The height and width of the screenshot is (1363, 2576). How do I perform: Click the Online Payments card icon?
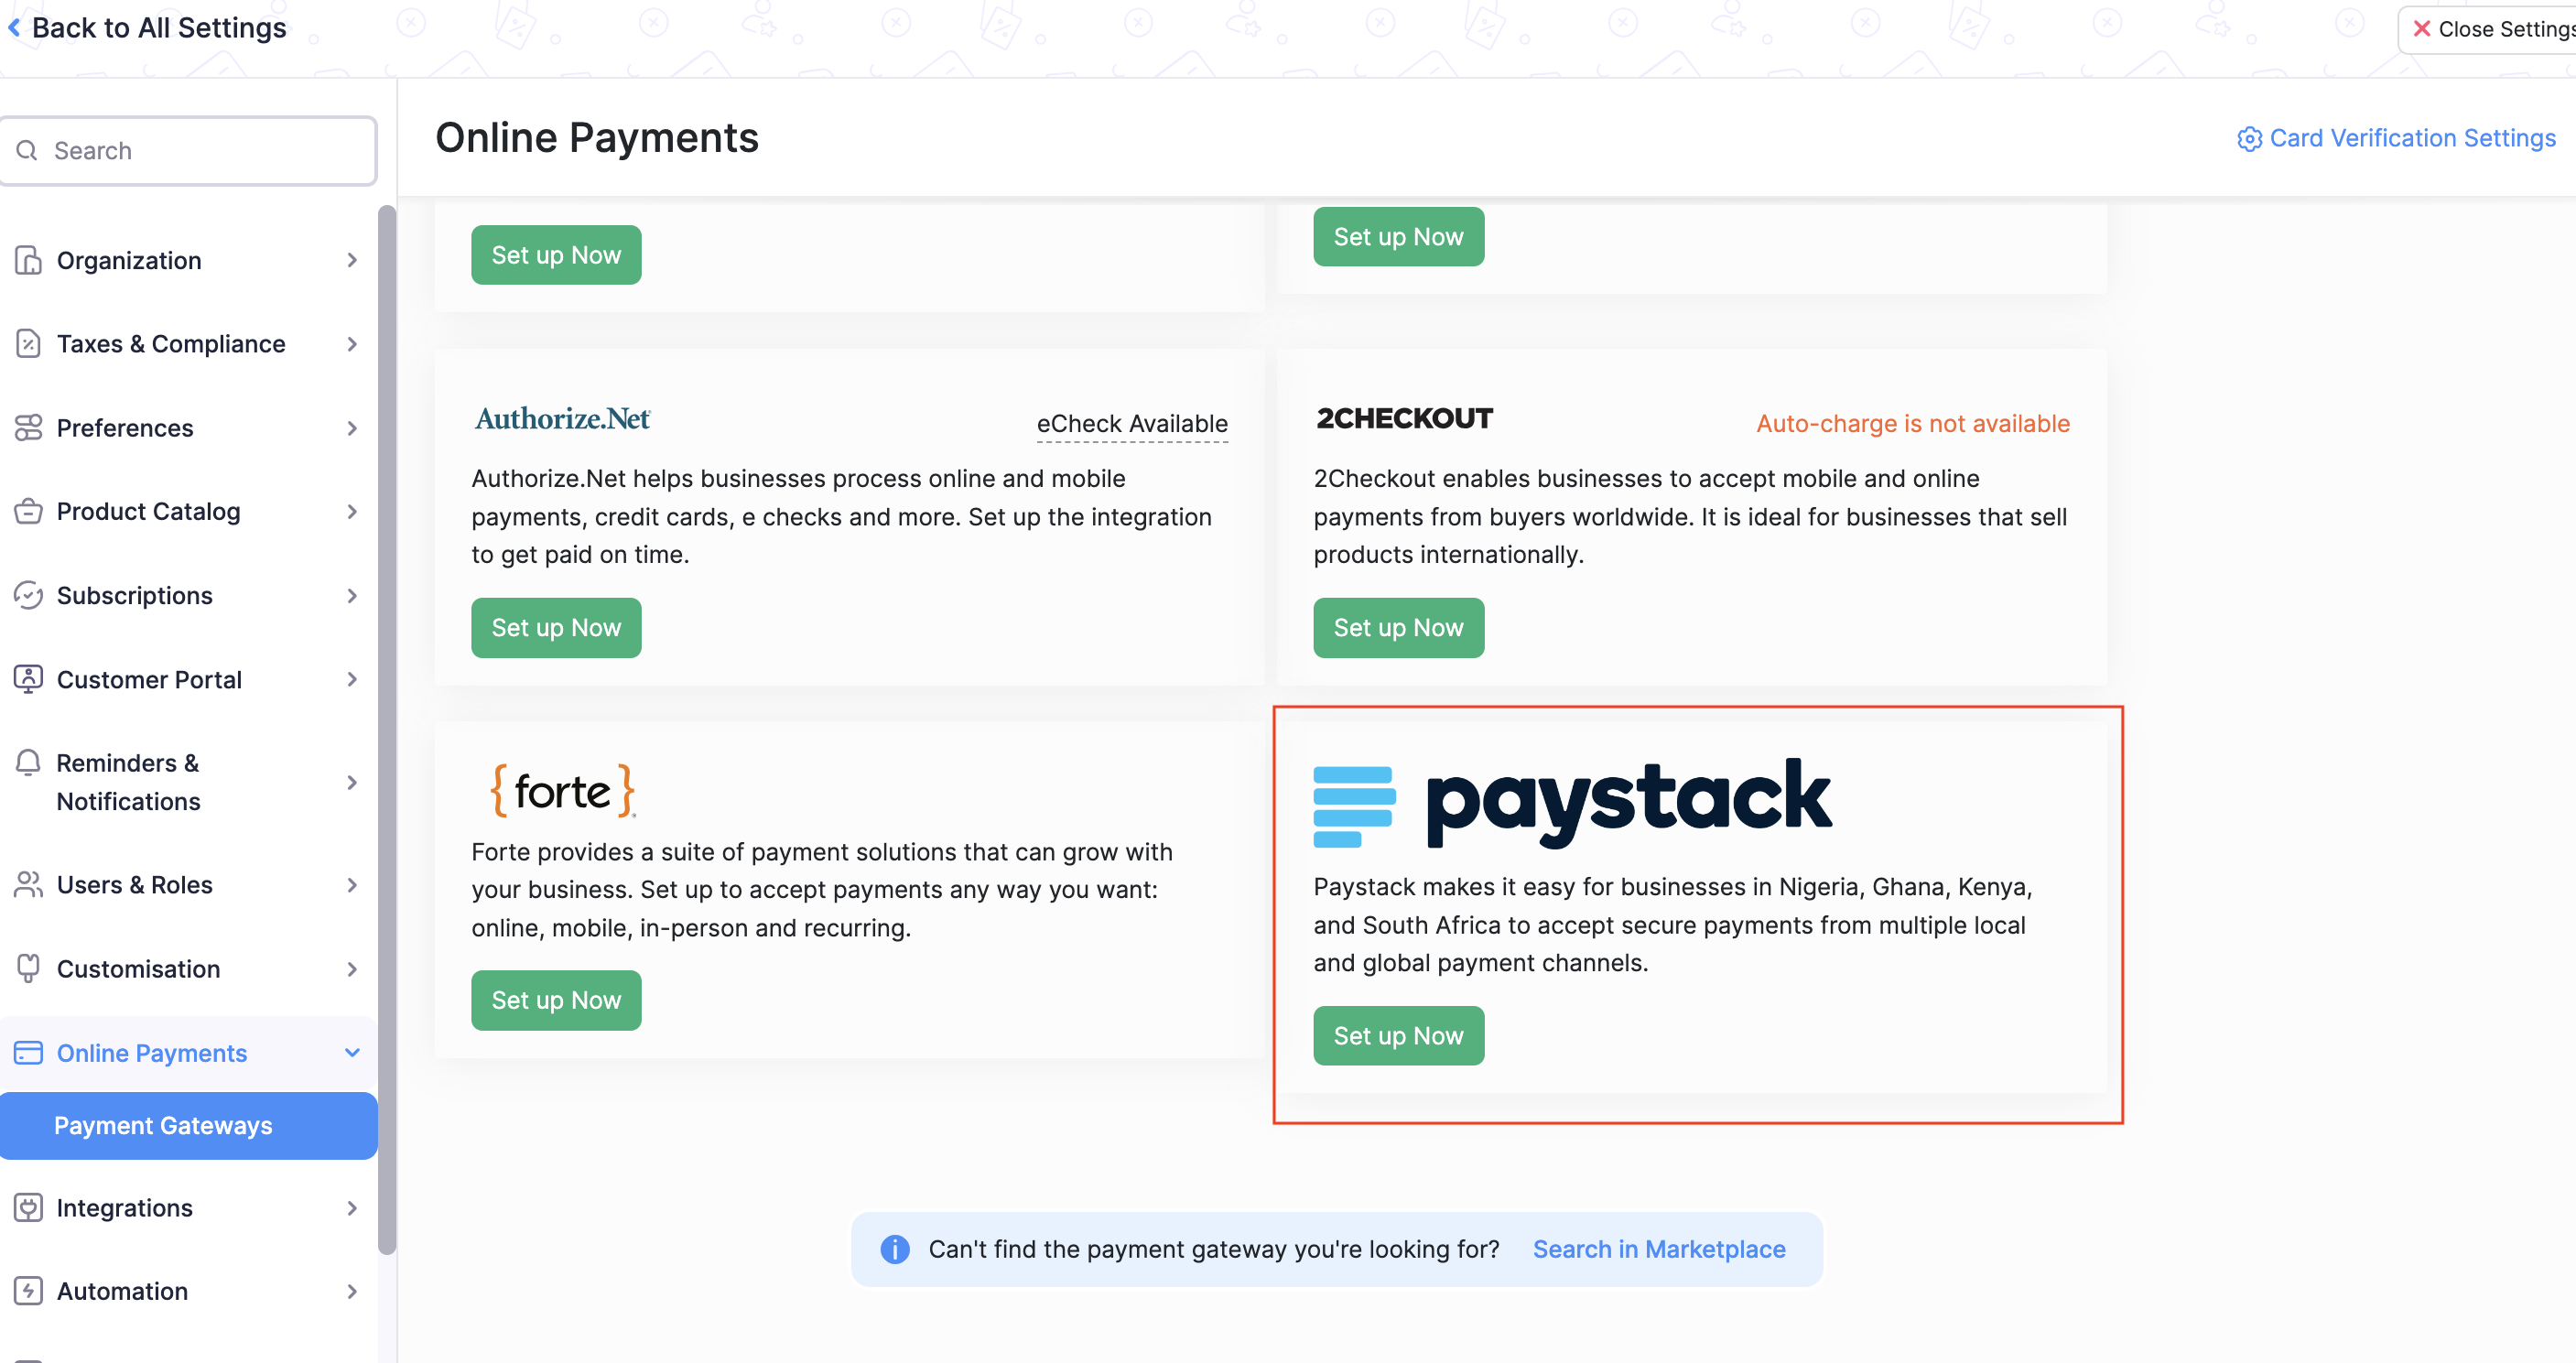(28, 1052)
